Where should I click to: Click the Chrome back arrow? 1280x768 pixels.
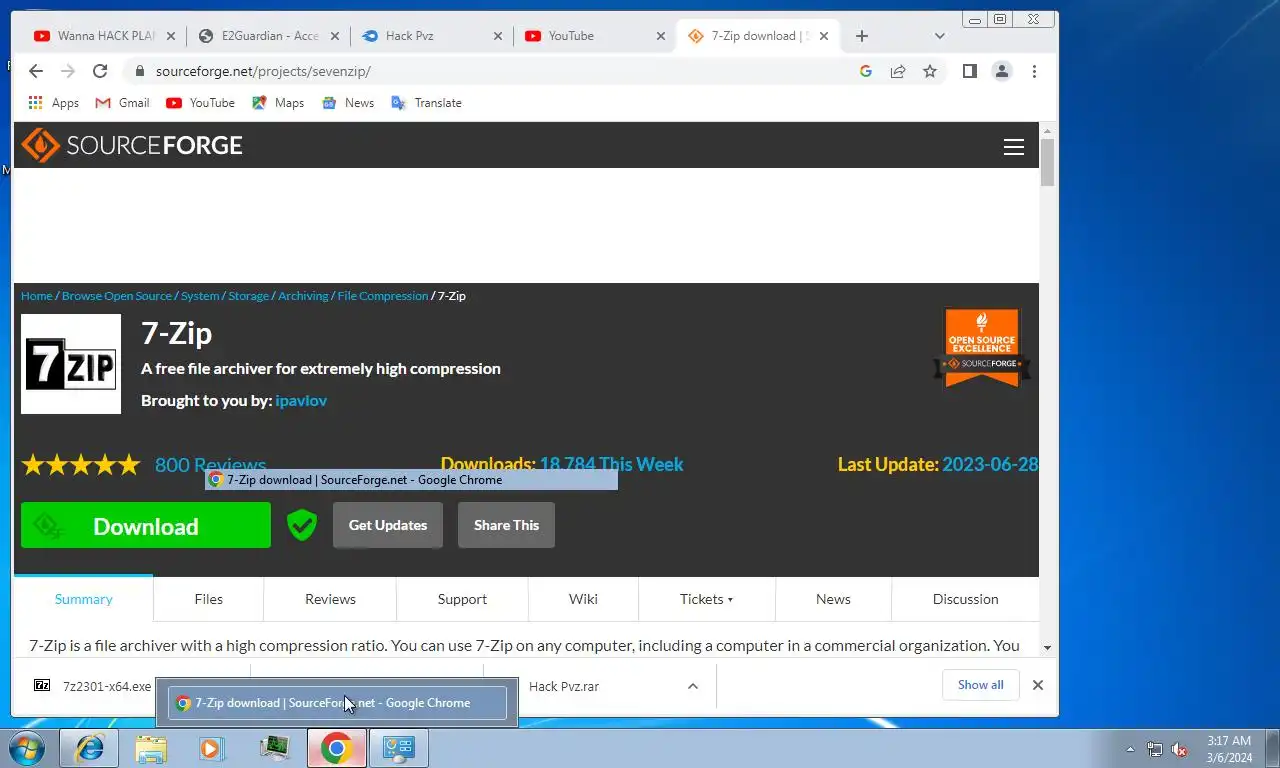(36, 71)
